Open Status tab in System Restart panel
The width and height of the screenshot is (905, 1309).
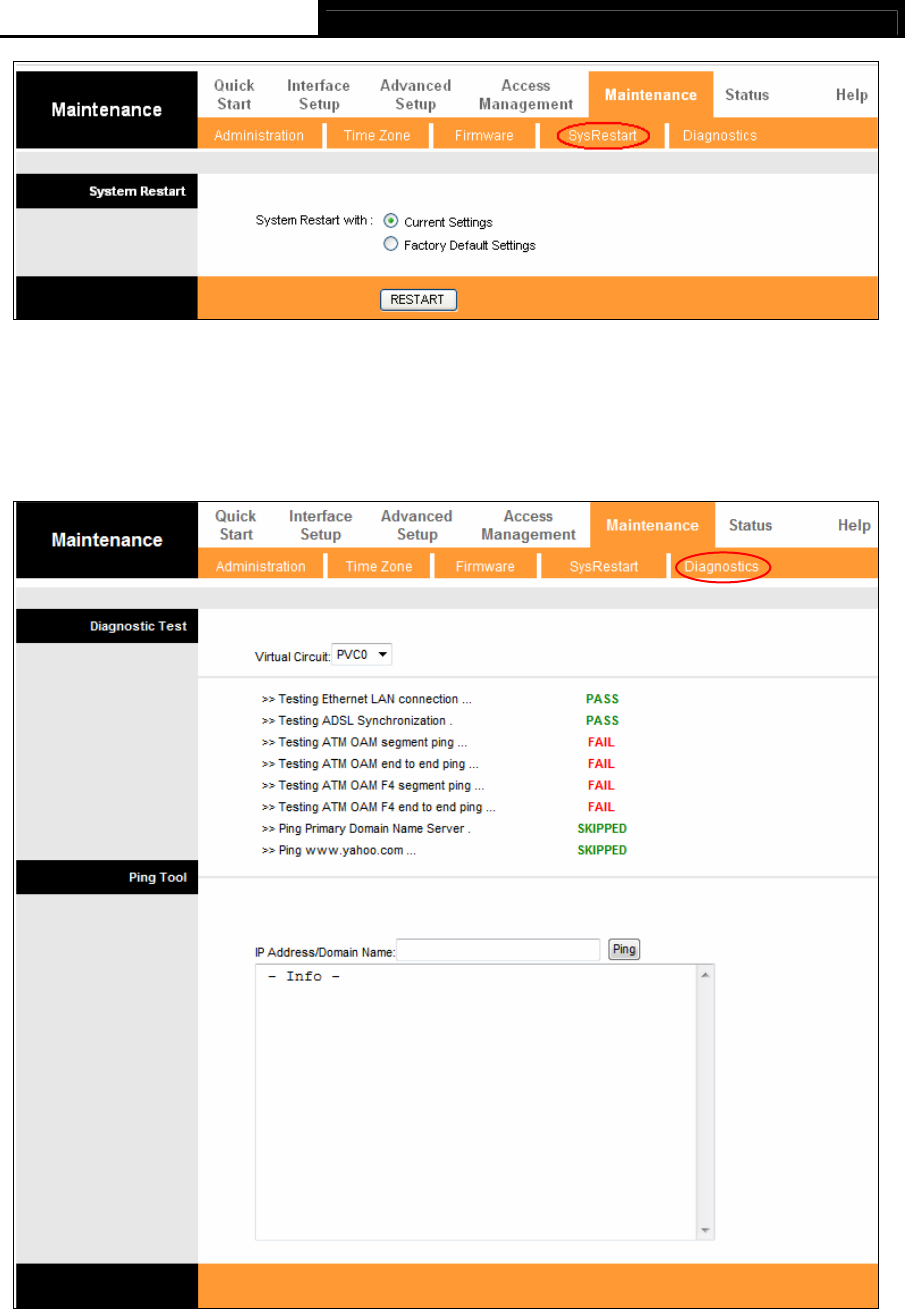pos(748,95)
